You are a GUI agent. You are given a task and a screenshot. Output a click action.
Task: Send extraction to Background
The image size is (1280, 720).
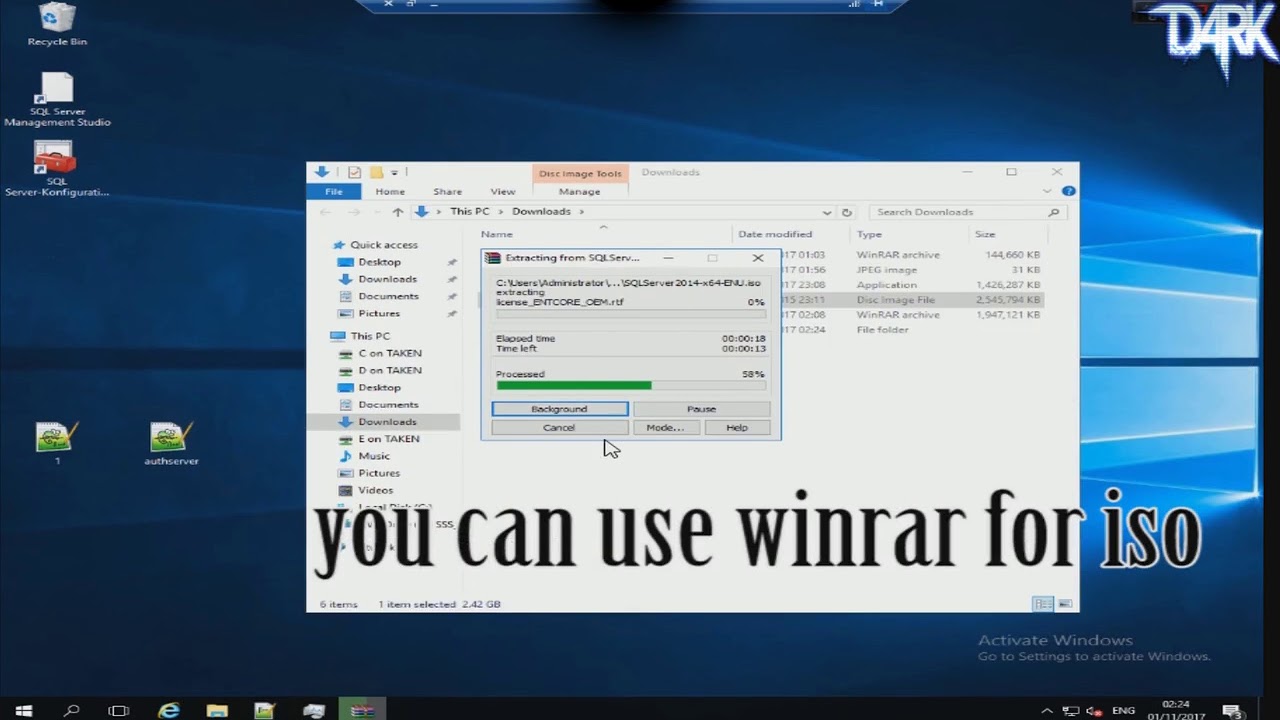[x=558, y=408]
